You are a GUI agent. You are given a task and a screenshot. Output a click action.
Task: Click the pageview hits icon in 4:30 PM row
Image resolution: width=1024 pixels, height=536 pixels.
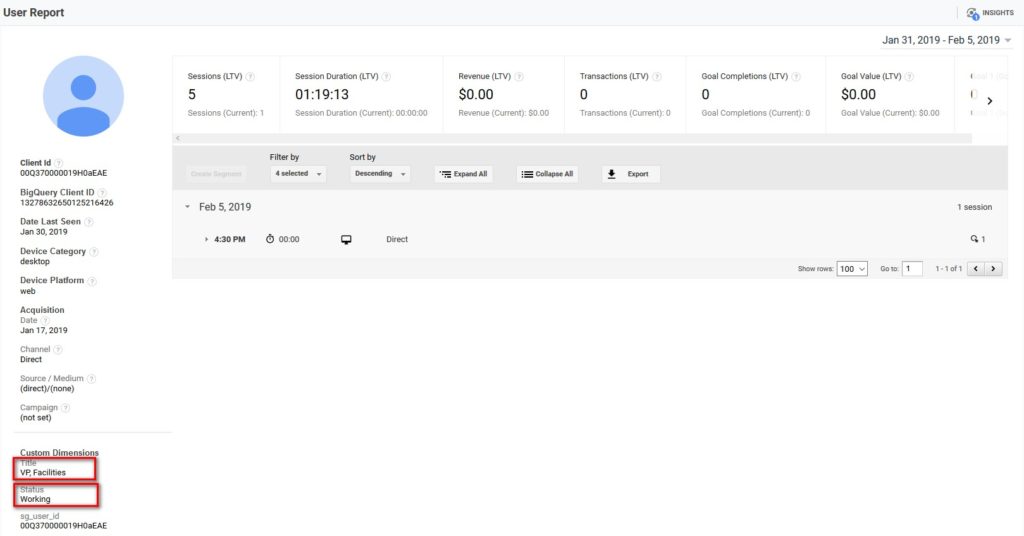tap(974, 239)
